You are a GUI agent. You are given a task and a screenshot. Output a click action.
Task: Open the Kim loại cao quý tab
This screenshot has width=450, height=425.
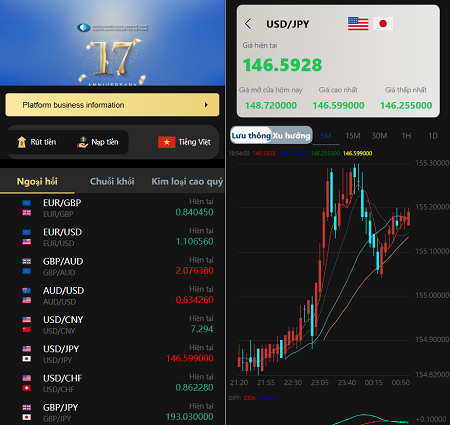click(x=187, y=181)
